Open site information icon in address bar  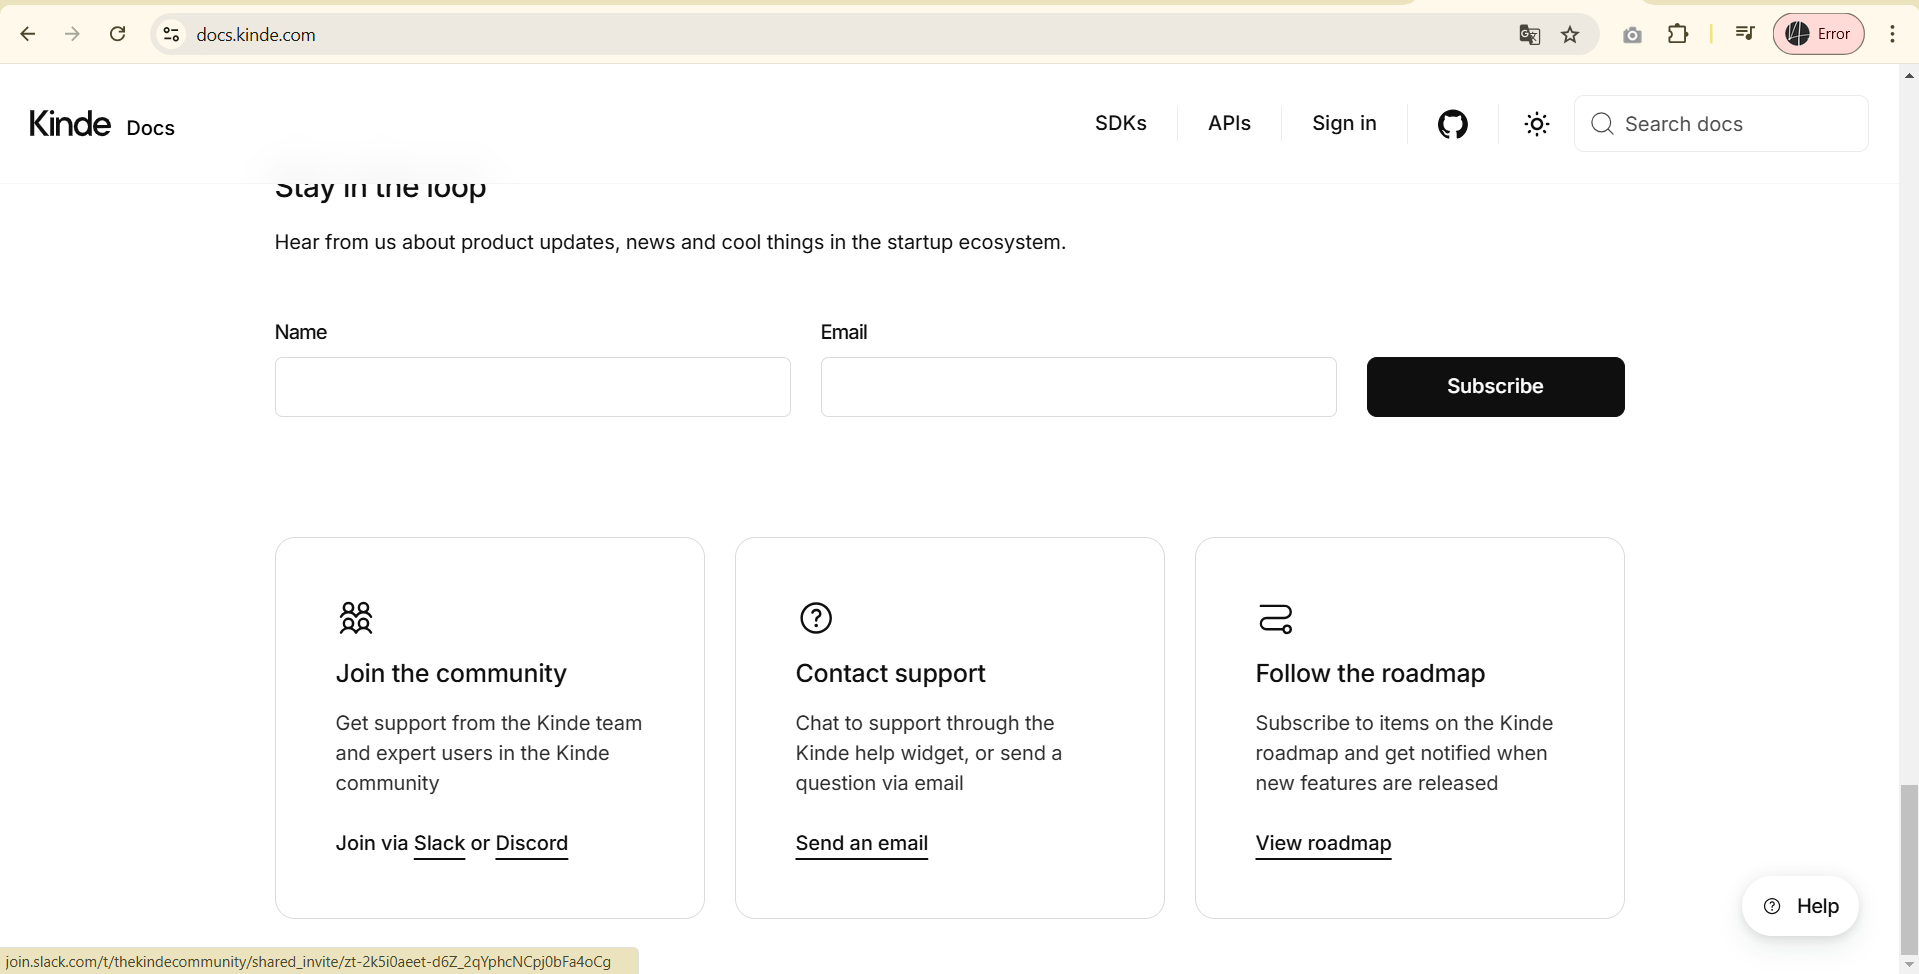tap(171, 34)
